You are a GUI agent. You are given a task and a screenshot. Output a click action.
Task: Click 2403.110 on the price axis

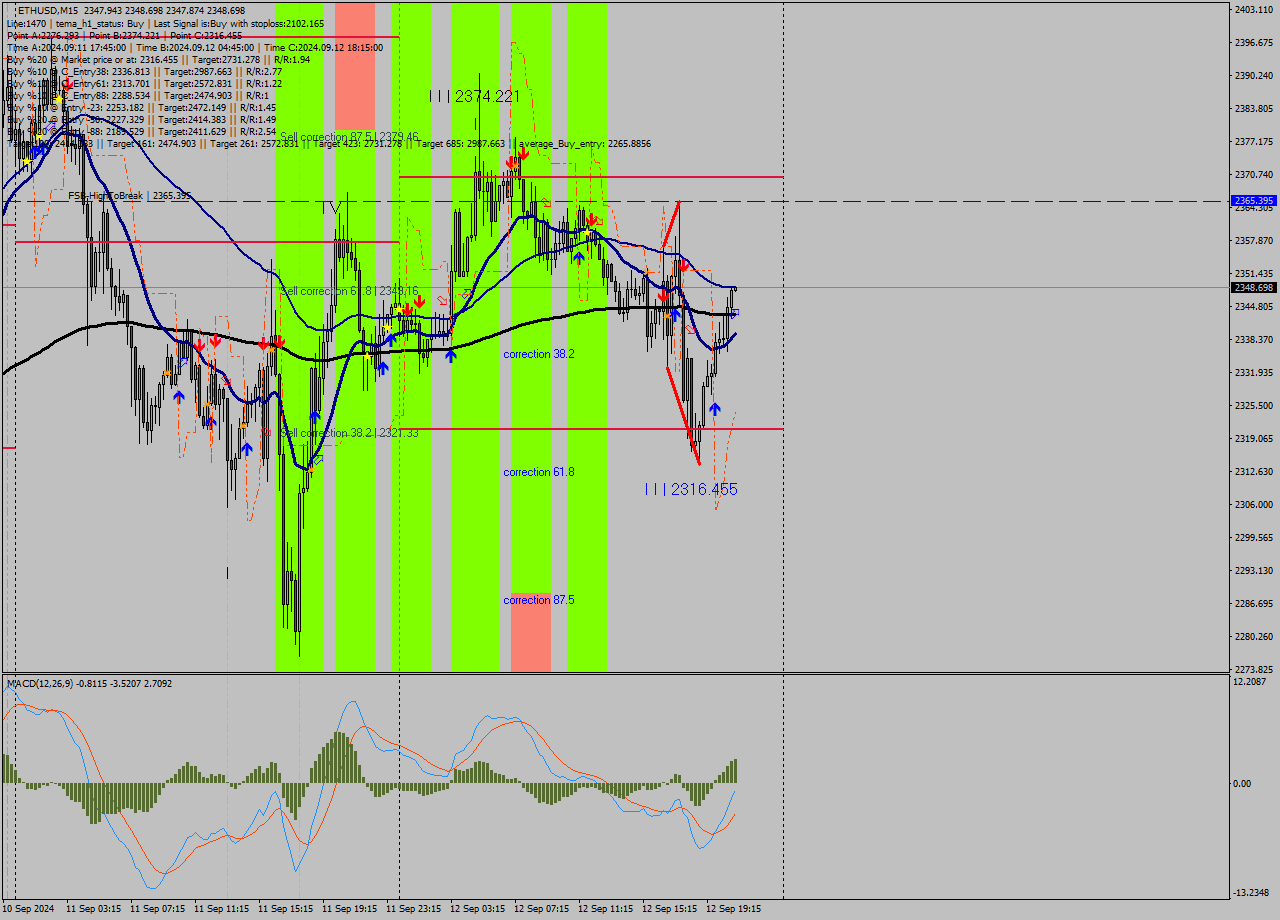(1254, 10)
